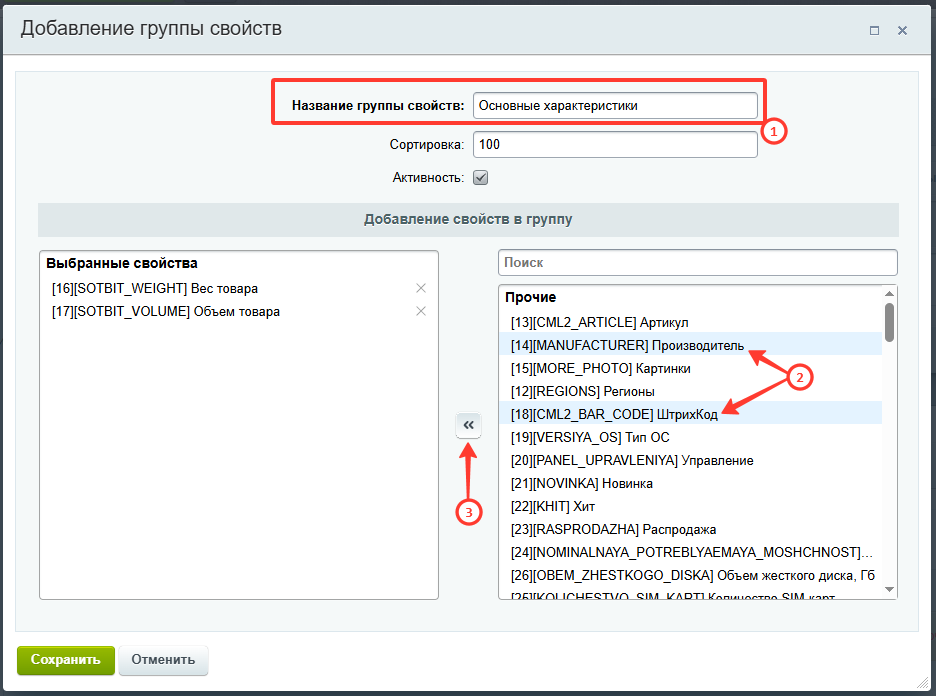Close the property group dialog

click(x=903, y=30)
